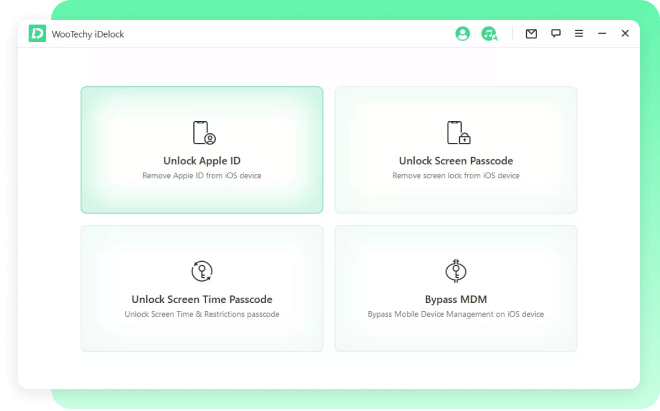Click the "WooTechy iDelock" window title text

89,34
